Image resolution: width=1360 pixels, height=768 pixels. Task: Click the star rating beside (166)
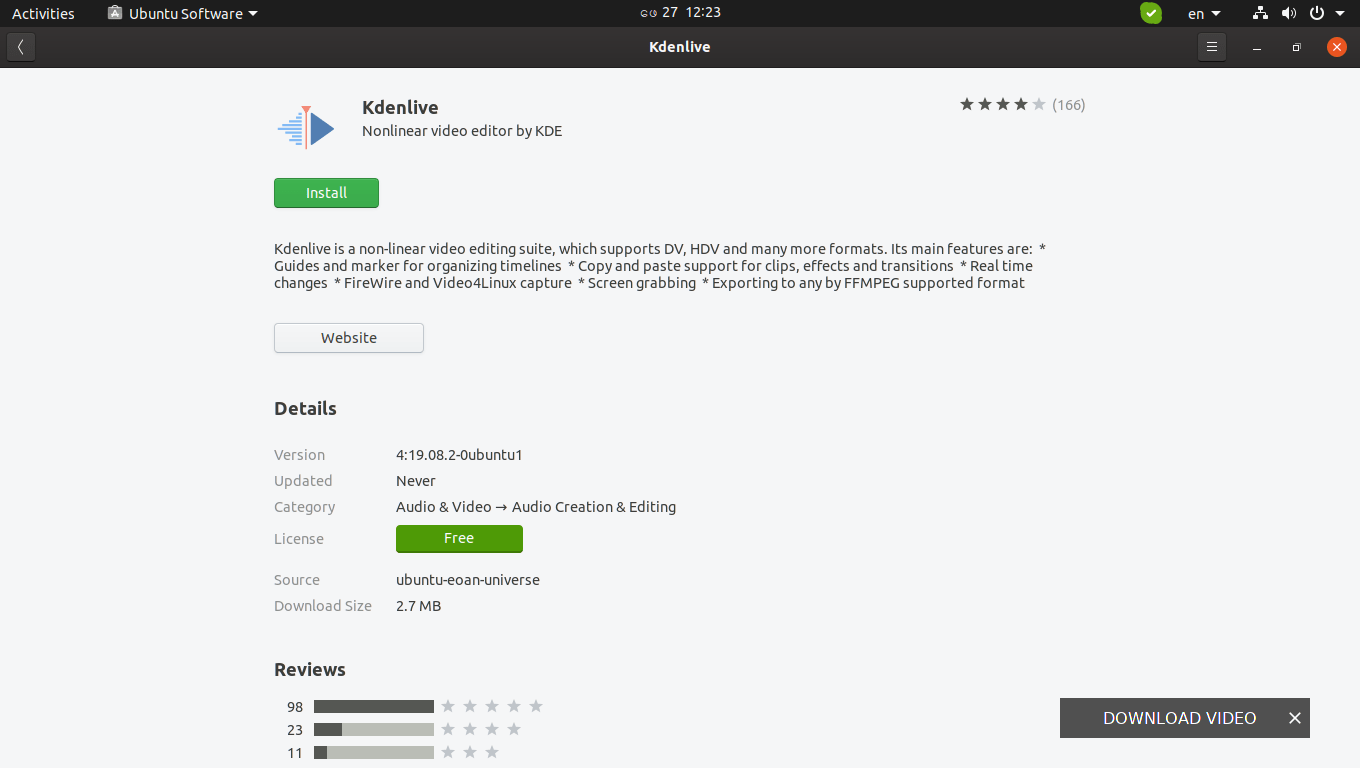(x=1002, y=104)
